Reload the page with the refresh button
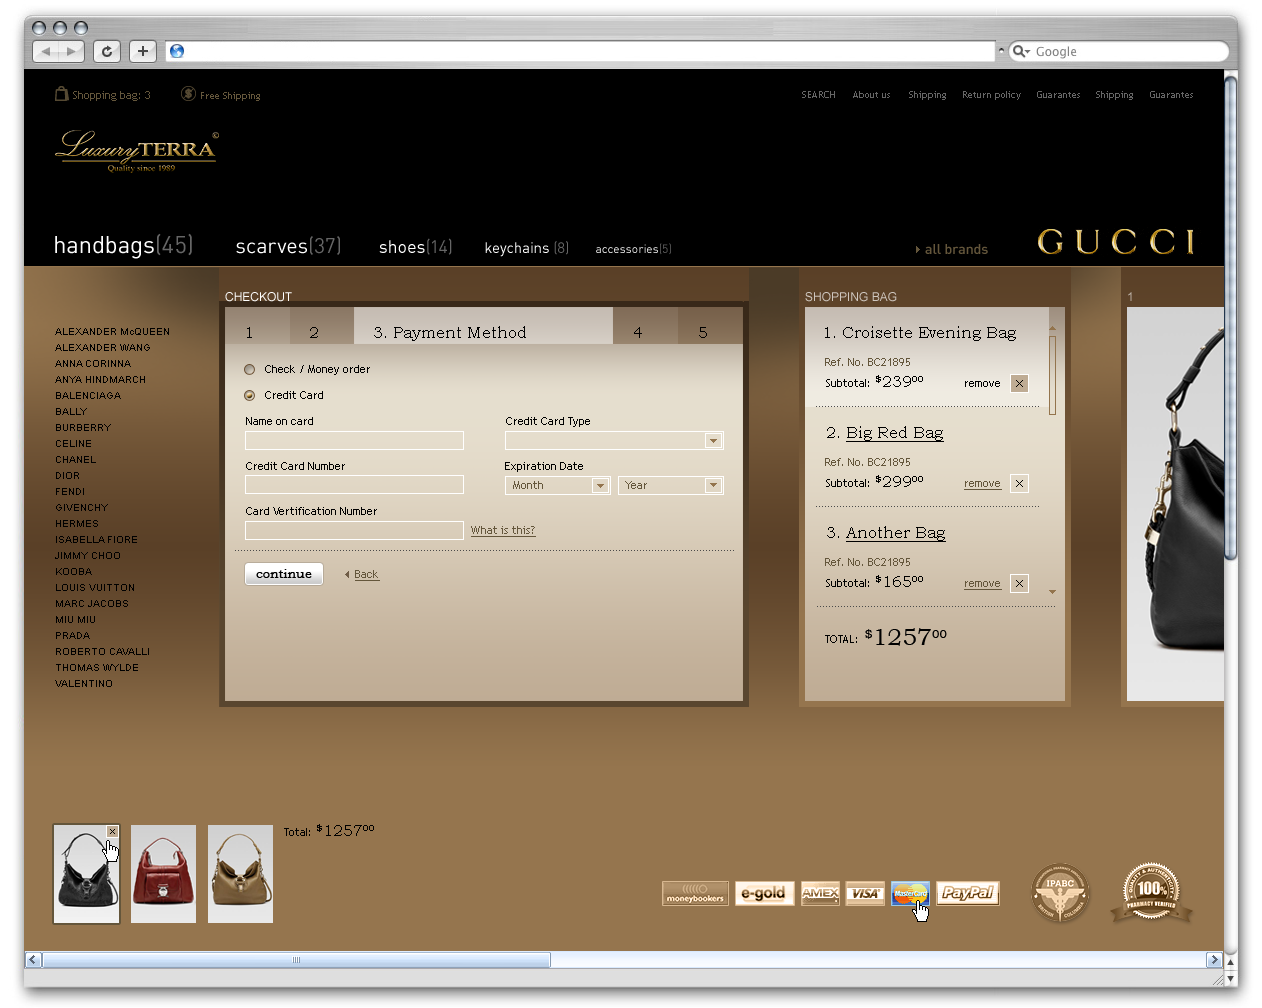 pyautogui.click(x=107, y=51)
